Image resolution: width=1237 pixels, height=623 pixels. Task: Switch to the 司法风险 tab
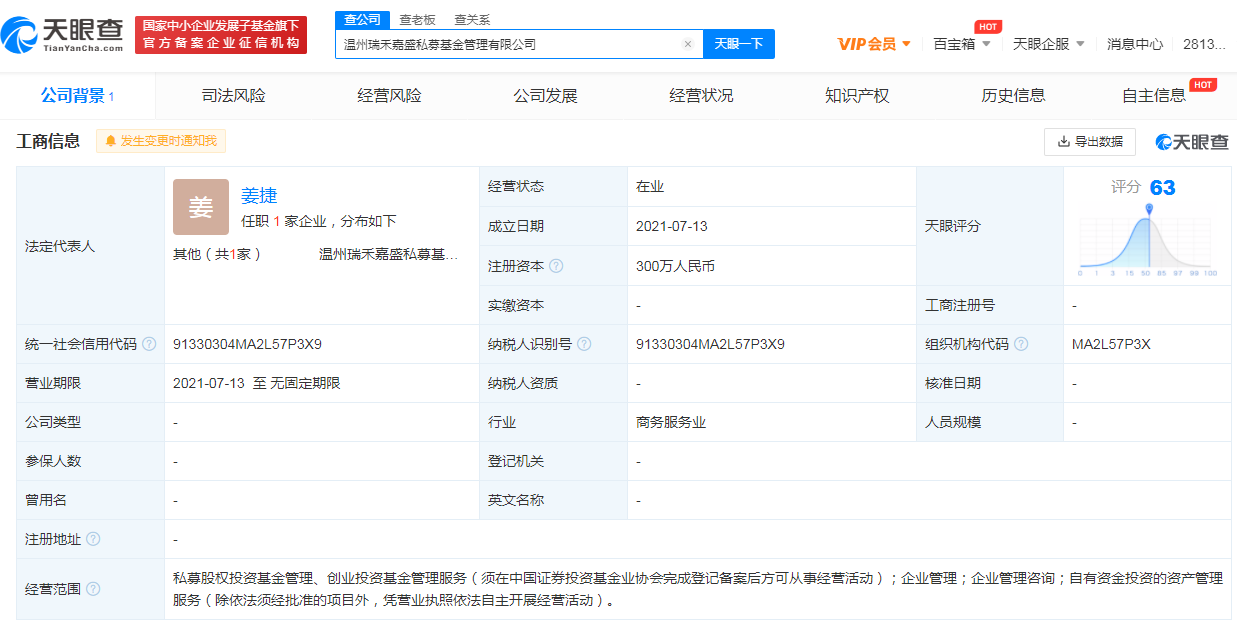(x=233, y=96)
